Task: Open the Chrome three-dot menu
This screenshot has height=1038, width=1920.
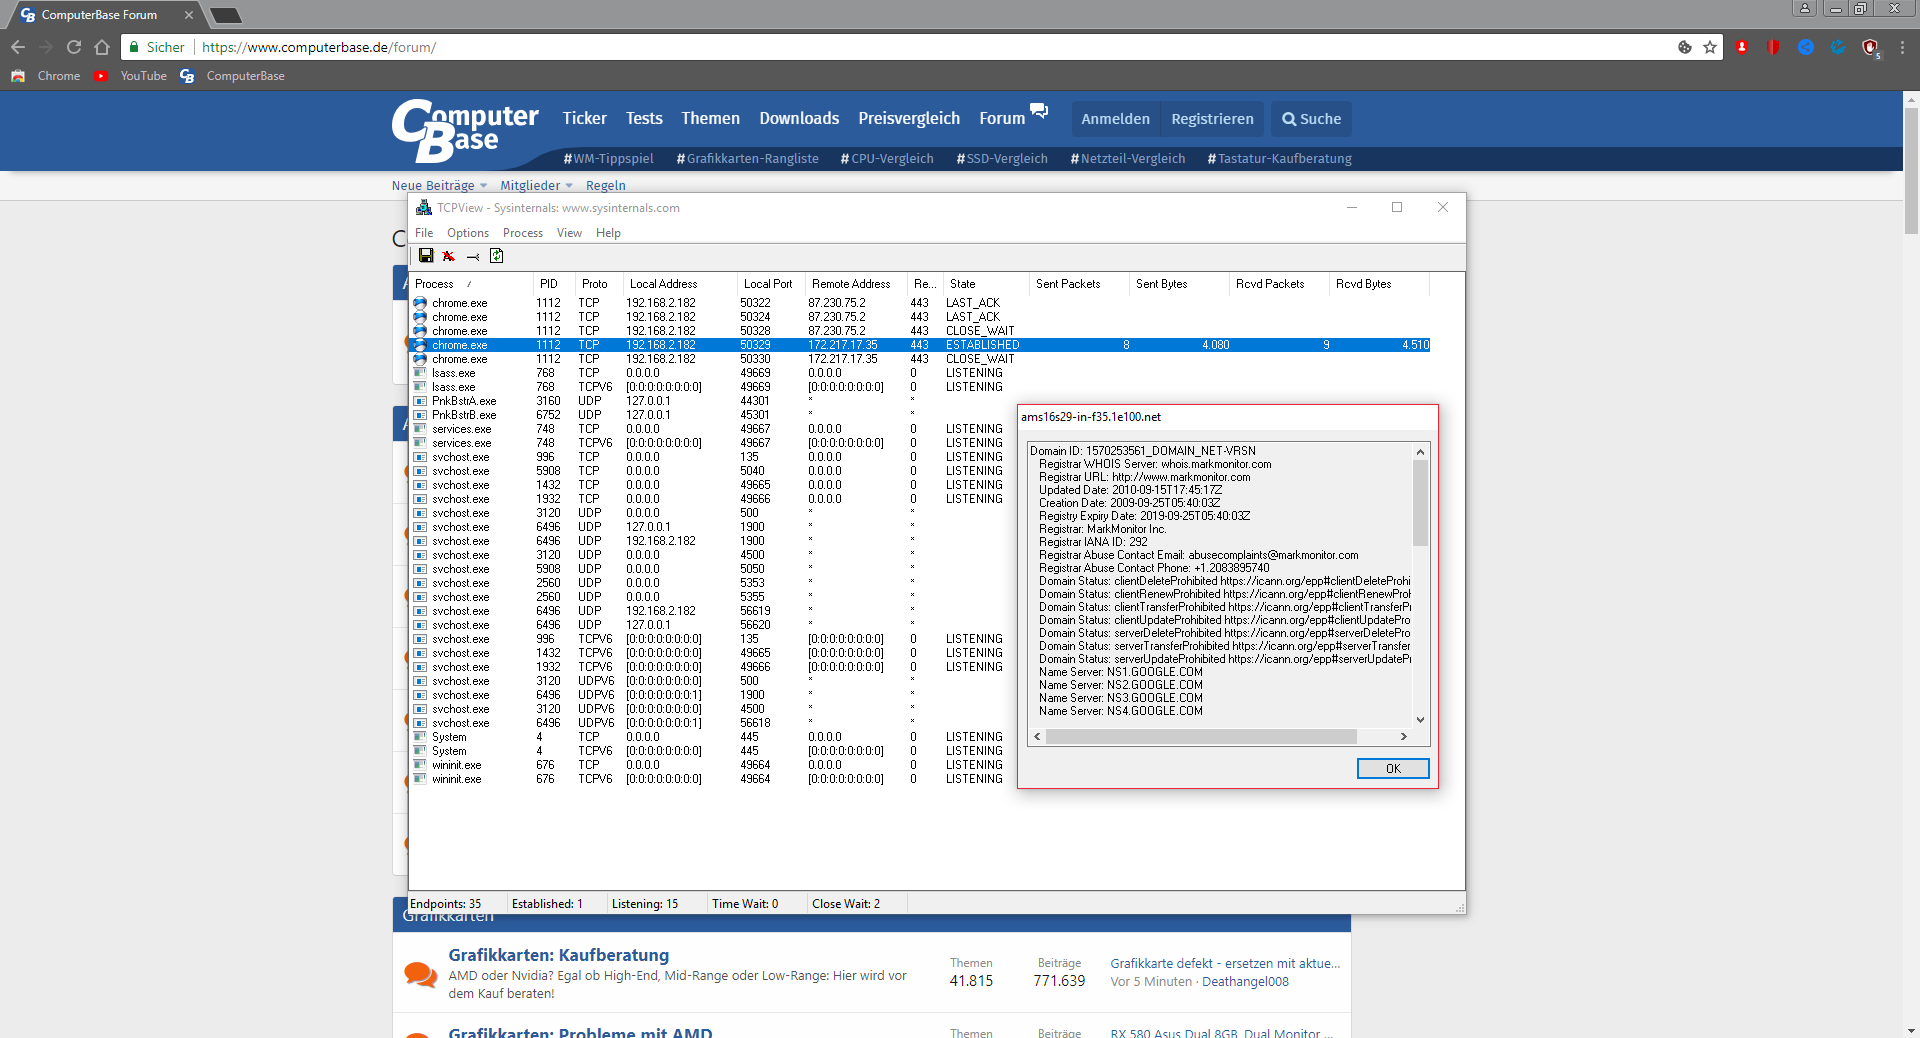Action: [1902, 47]
